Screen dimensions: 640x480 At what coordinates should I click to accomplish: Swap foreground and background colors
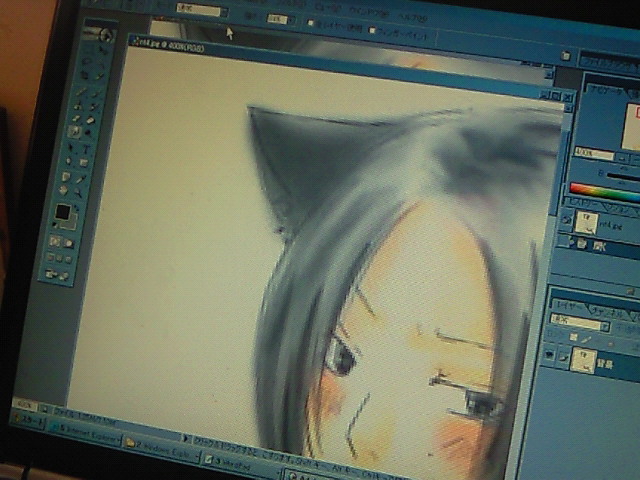click(76, 208)
